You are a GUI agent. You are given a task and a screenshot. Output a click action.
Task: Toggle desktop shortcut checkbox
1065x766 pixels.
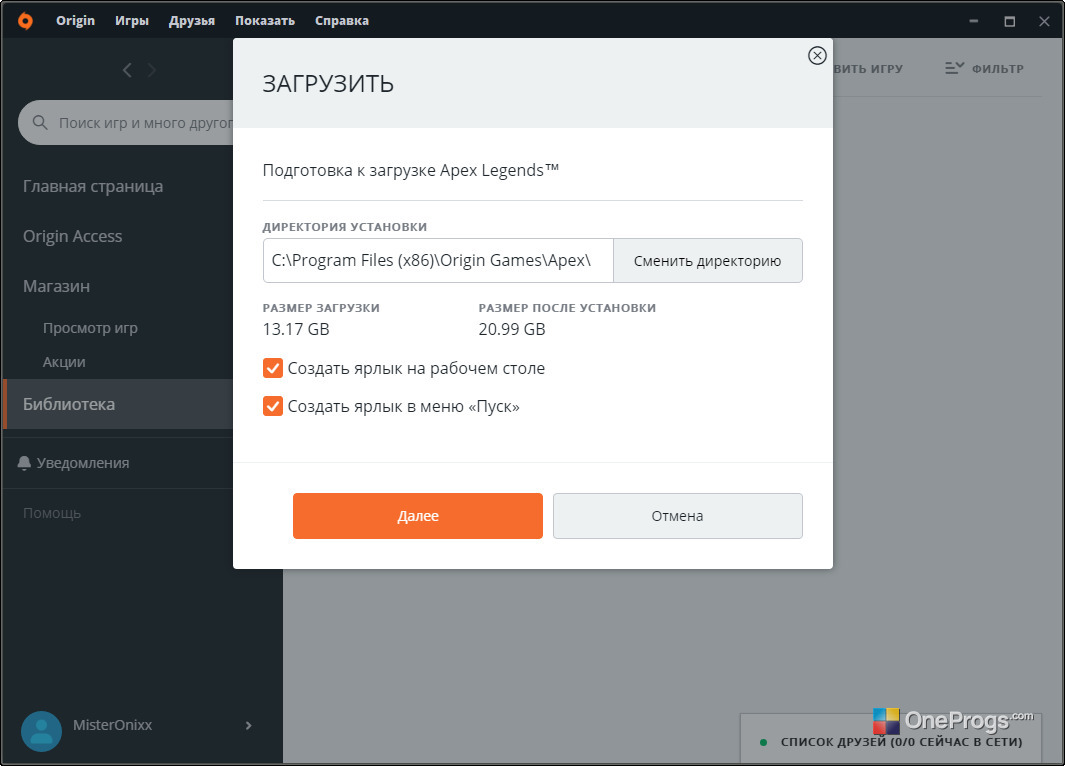272,368
